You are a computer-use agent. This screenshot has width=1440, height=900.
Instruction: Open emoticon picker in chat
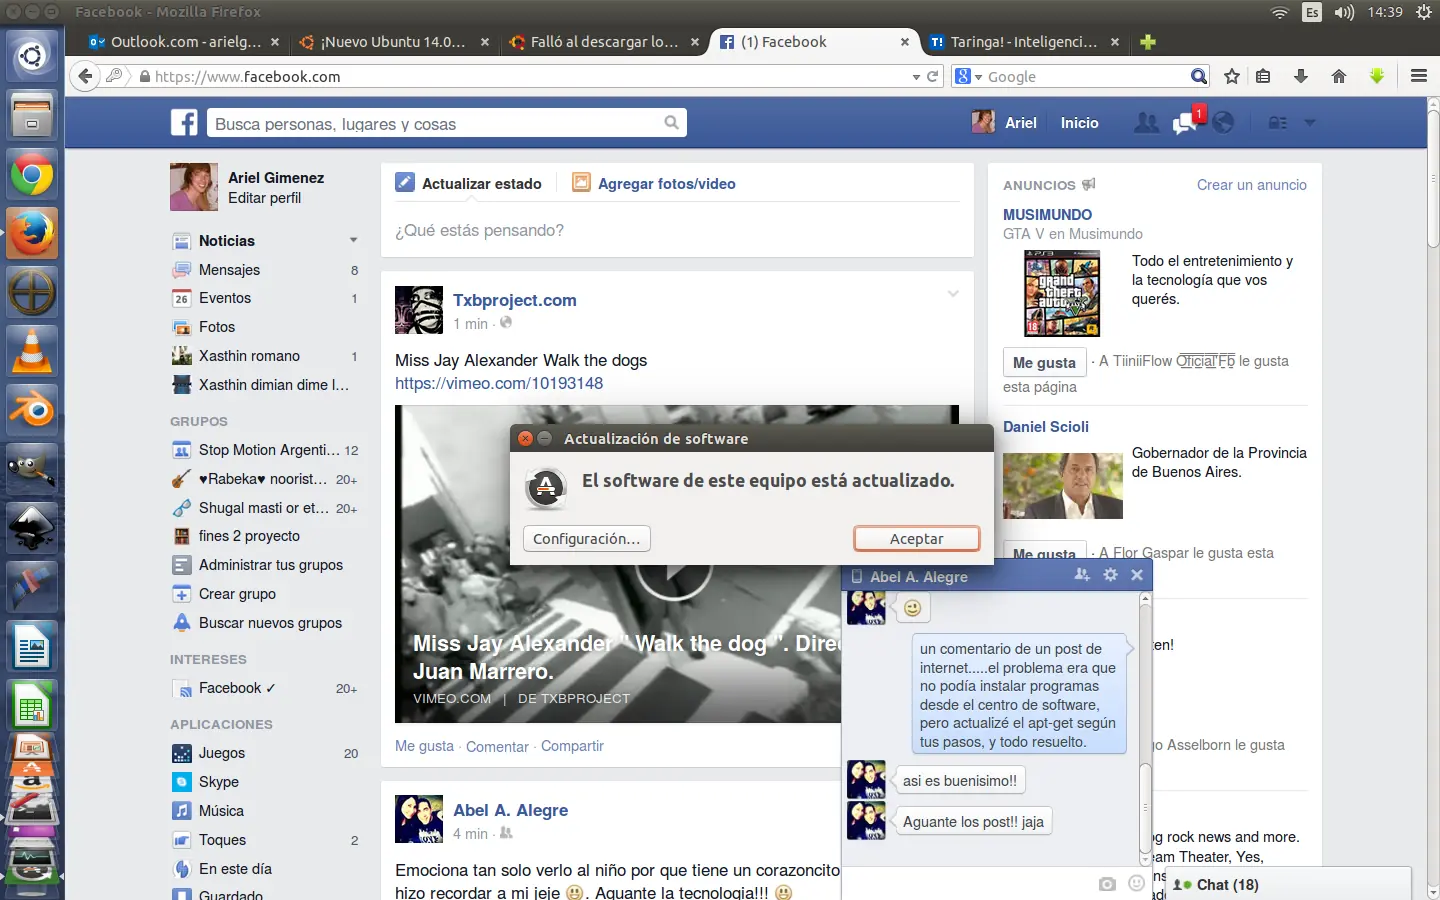pos(1136,883)
